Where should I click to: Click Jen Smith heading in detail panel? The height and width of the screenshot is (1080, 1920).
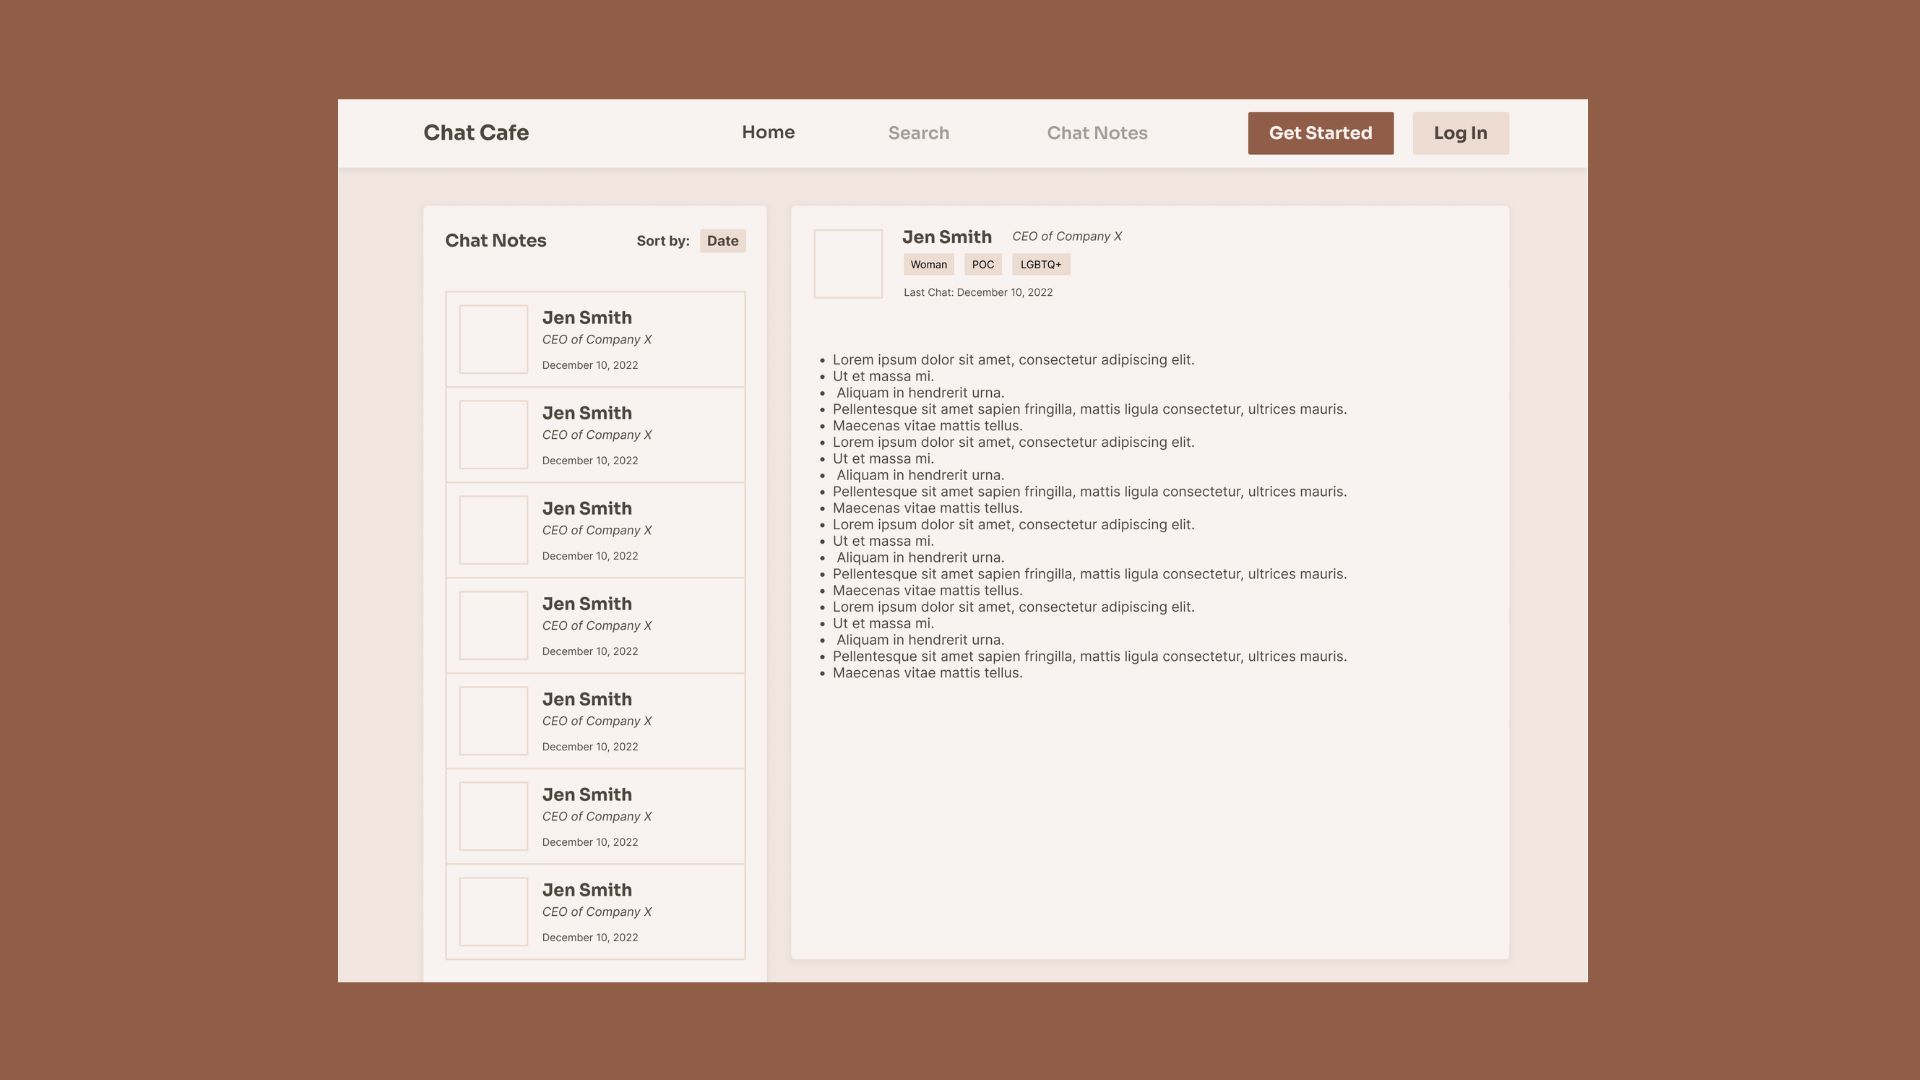click(946, 237)
